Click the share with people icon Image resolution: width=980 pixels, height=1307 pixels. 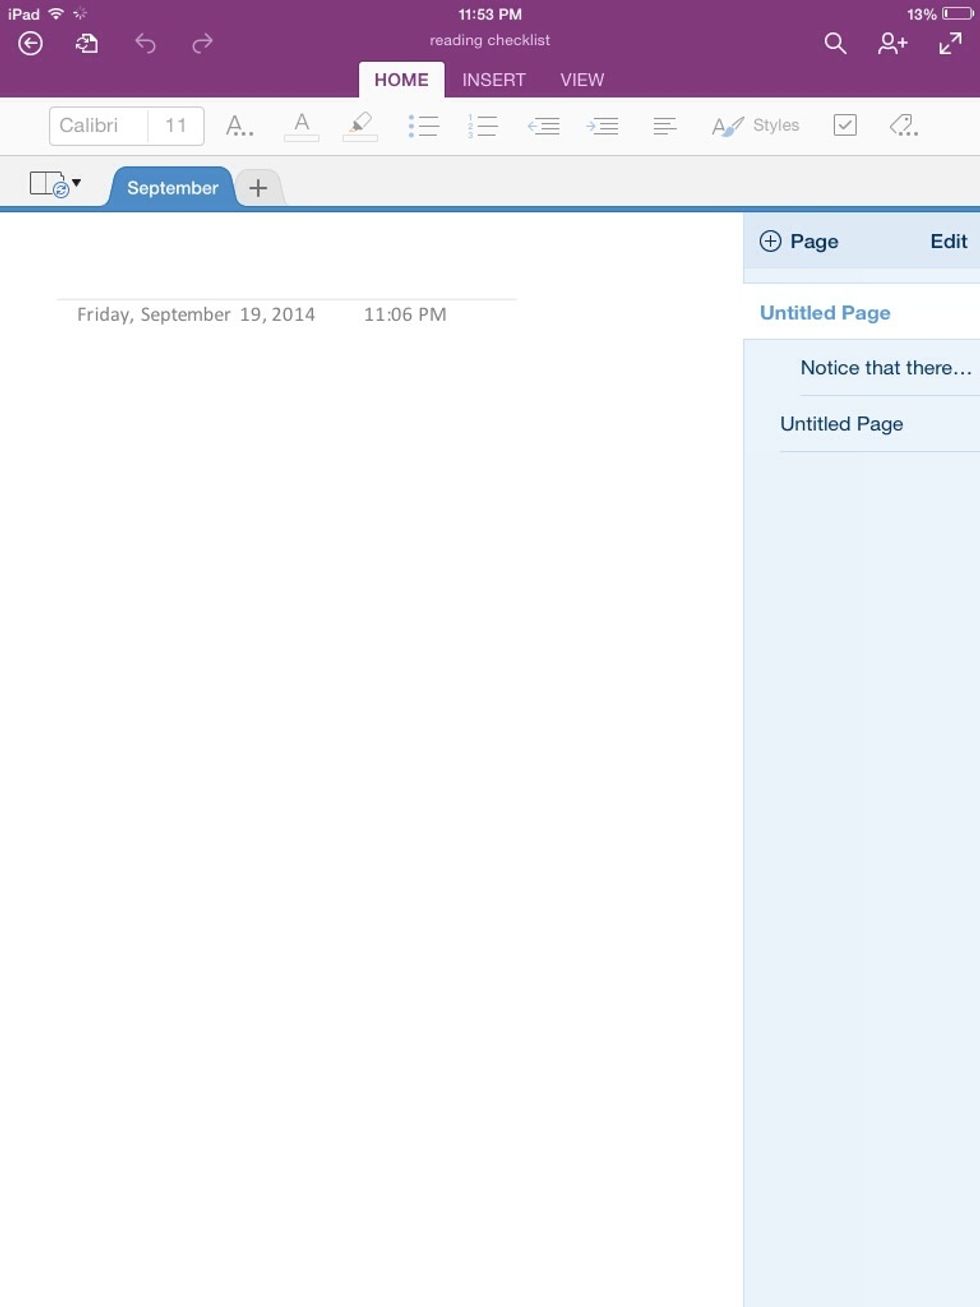(x=891, y=44)
